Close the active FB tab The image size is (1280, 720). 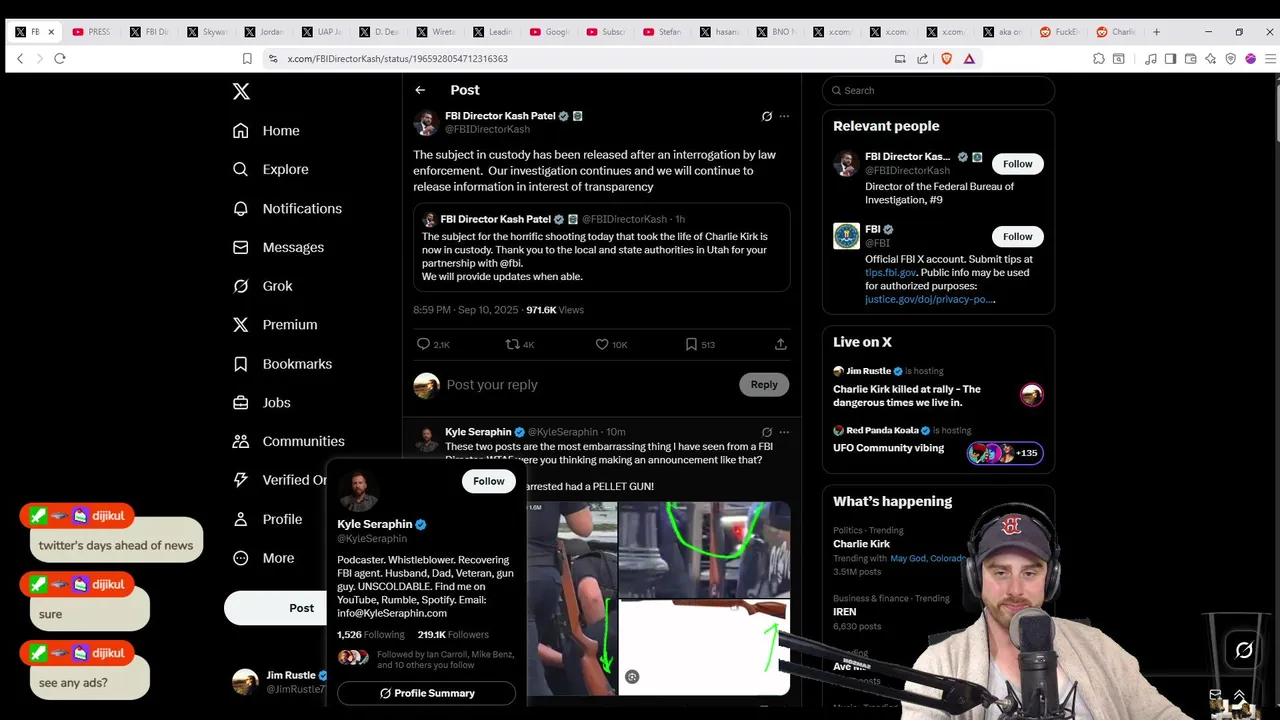tap(51, 32)
